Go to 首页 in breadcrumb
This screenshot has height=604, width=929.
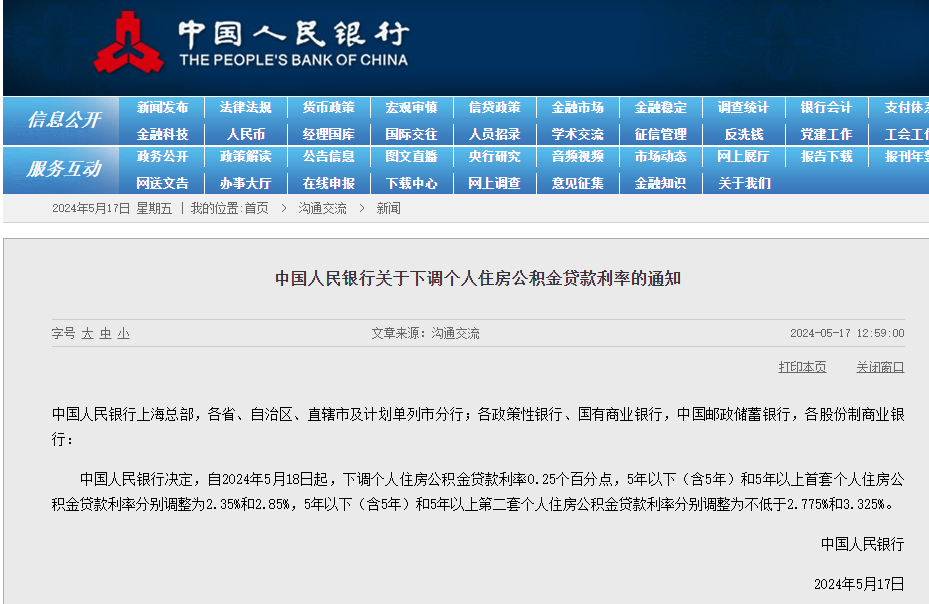pyautogui.click(x=257, y=209)
